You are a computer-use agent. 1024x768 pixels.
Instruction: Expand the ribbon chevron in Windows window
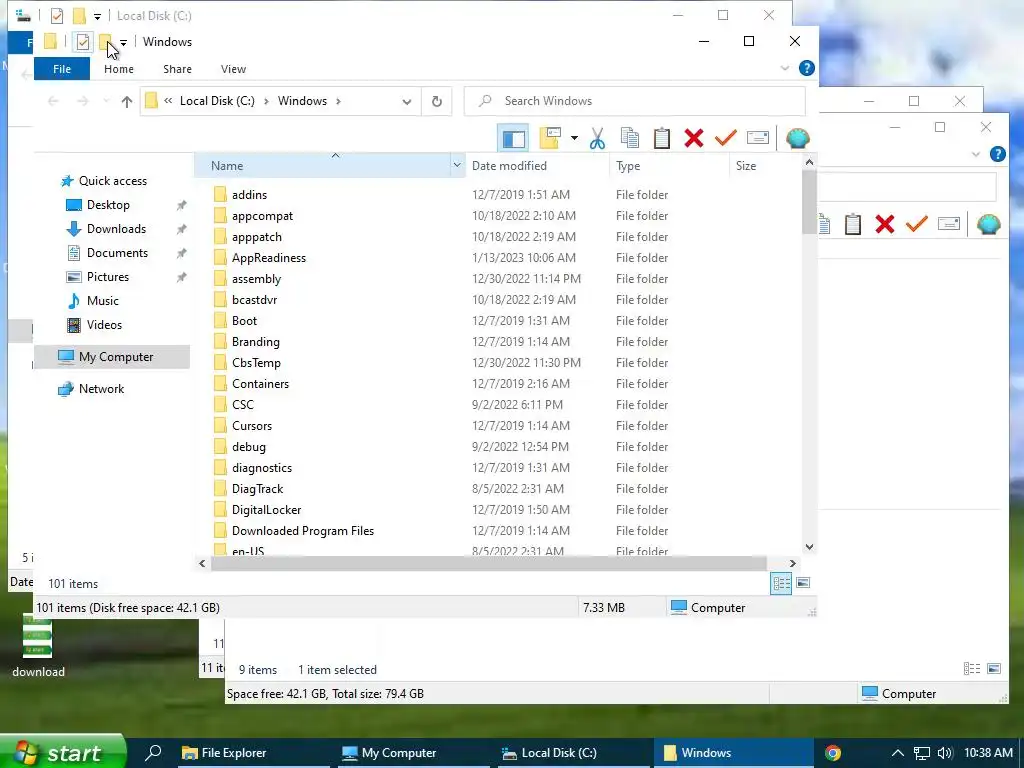tap(785, 68)
